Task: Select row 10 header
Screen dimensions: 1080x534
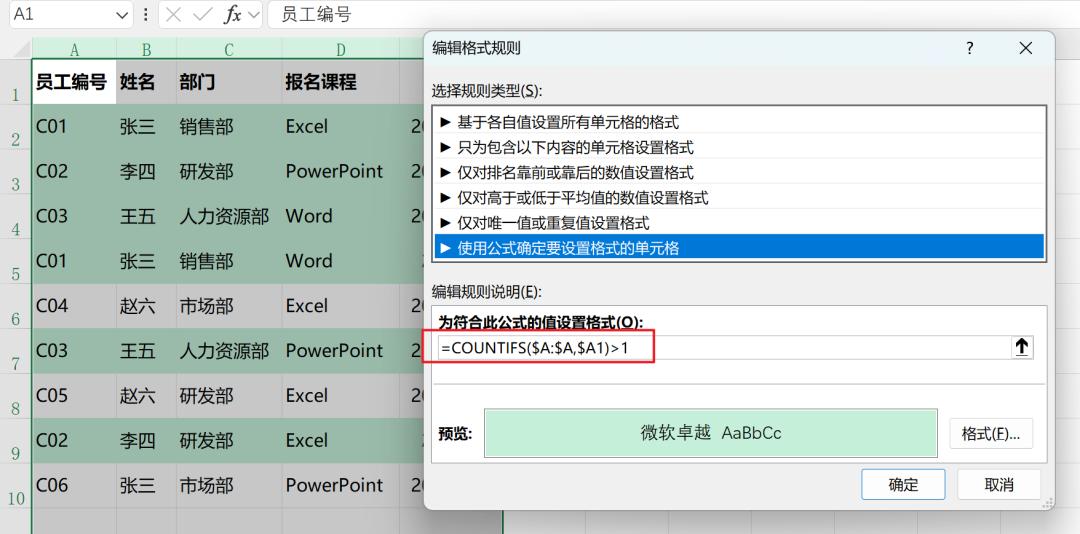Action: (x=16, y=486)
